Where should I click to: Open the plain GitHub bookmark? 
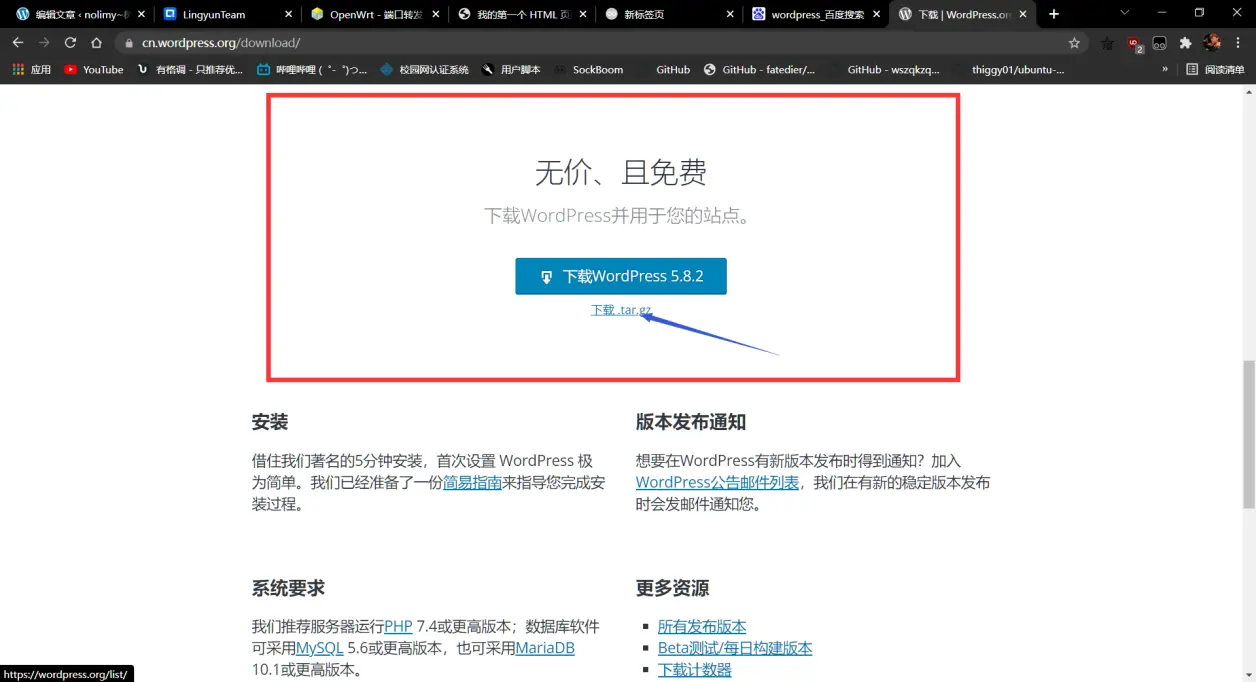click(663, 70)
